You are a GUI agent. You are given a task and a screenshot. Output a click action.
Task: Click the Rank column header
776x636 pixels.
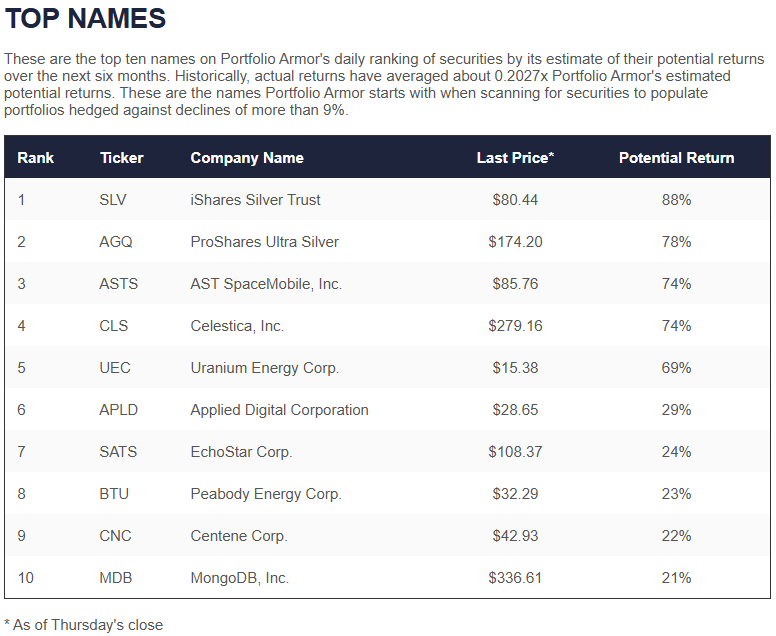coord(35,158)
